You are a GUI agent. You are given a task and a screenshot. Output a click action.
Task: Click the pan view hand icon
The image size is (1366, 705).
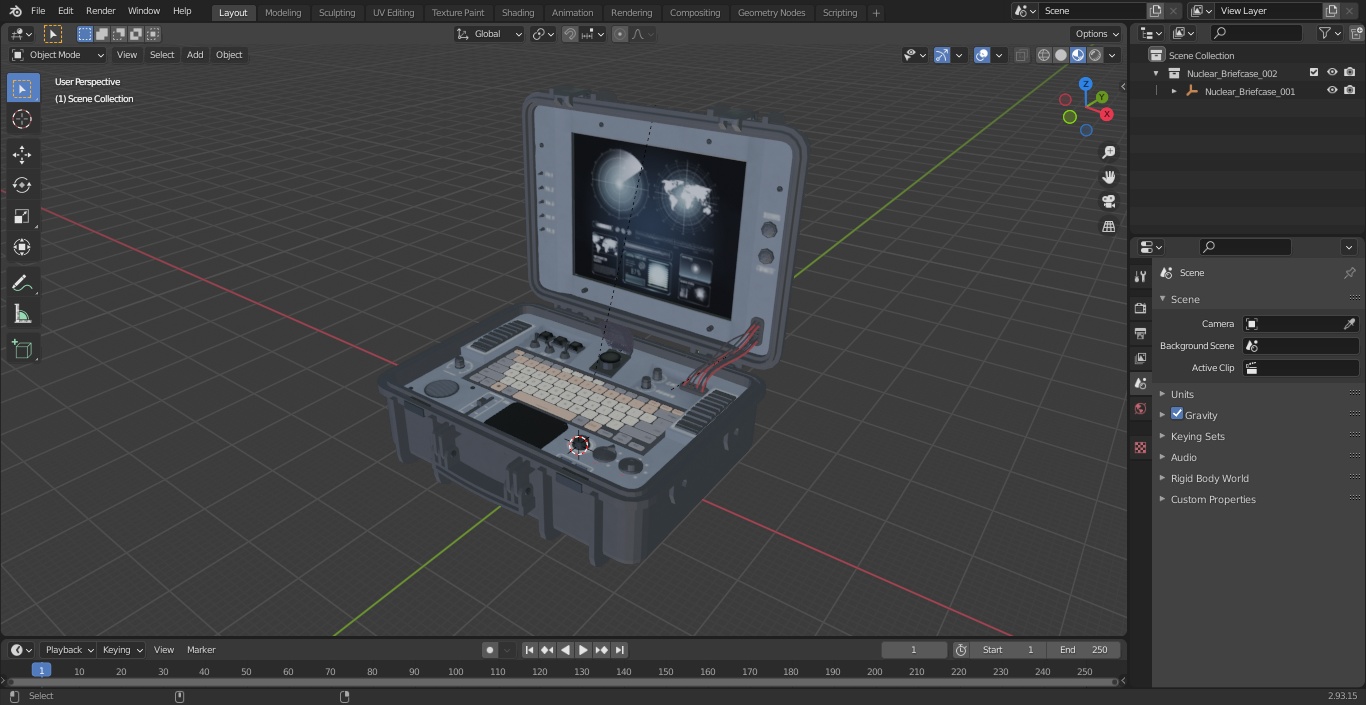click(x=1108, y=177)
